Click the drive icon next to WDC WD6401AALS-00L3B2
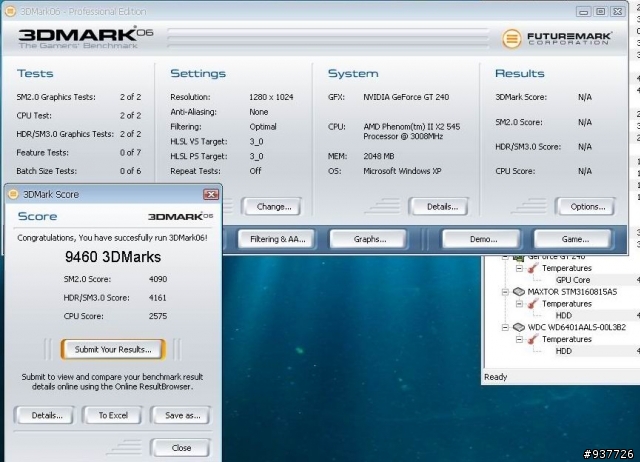This screenshot has height=462, width=640. coord(518,327)
